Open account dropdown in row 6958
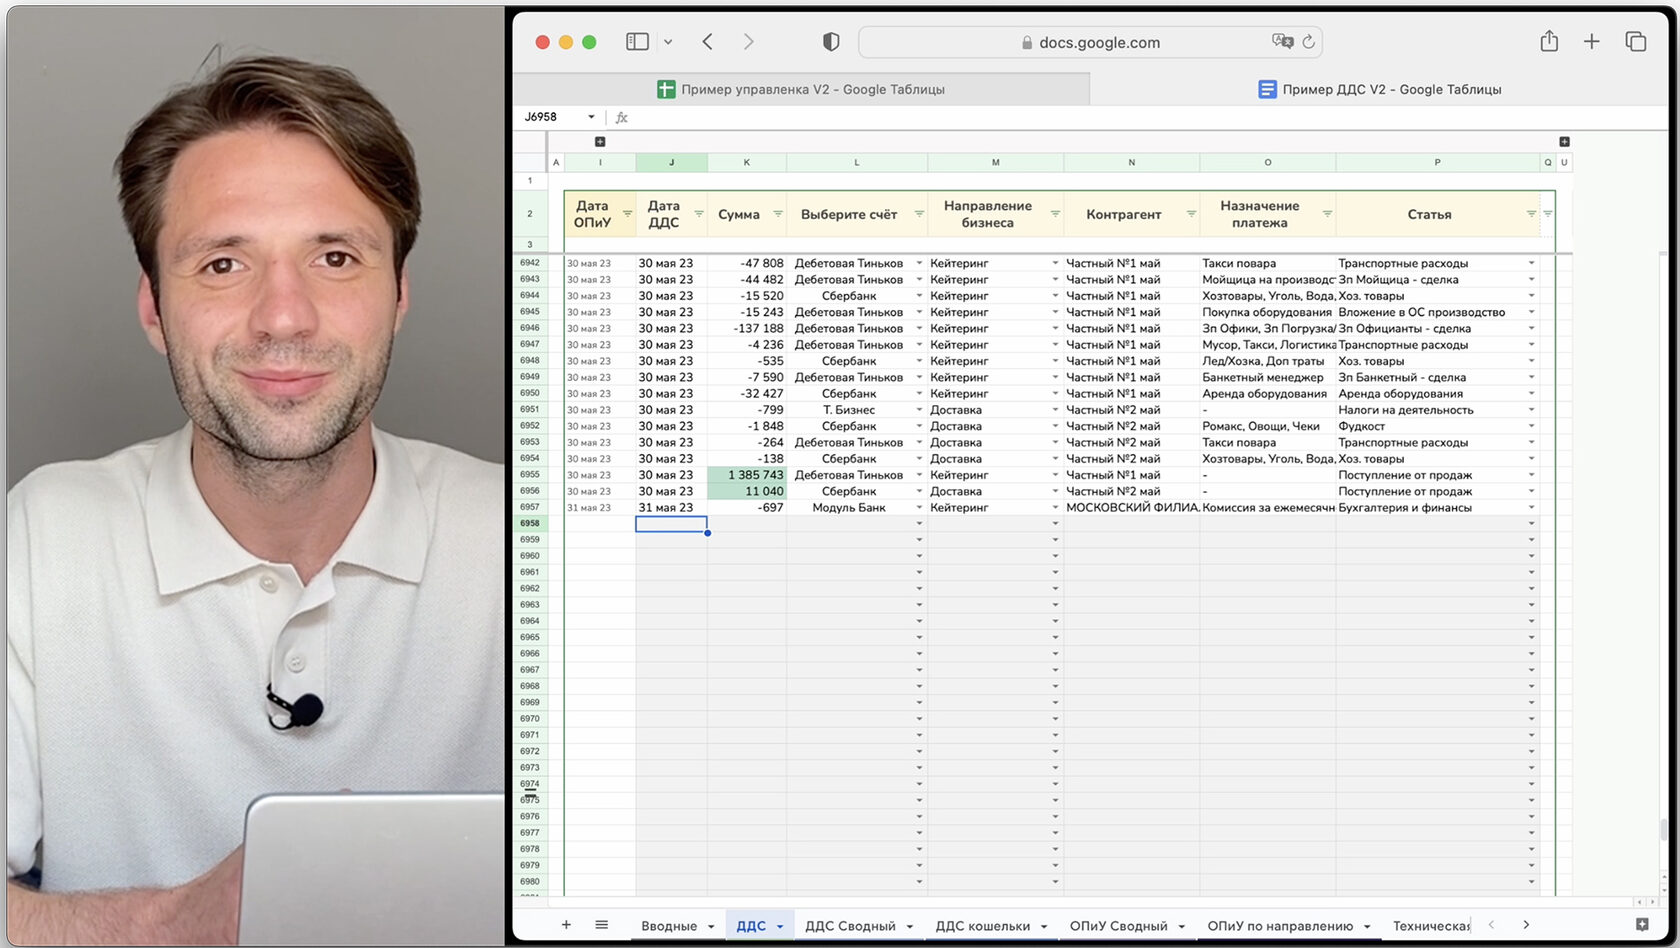This screenshot has width=1680, height=948. (x=919, y=524)
